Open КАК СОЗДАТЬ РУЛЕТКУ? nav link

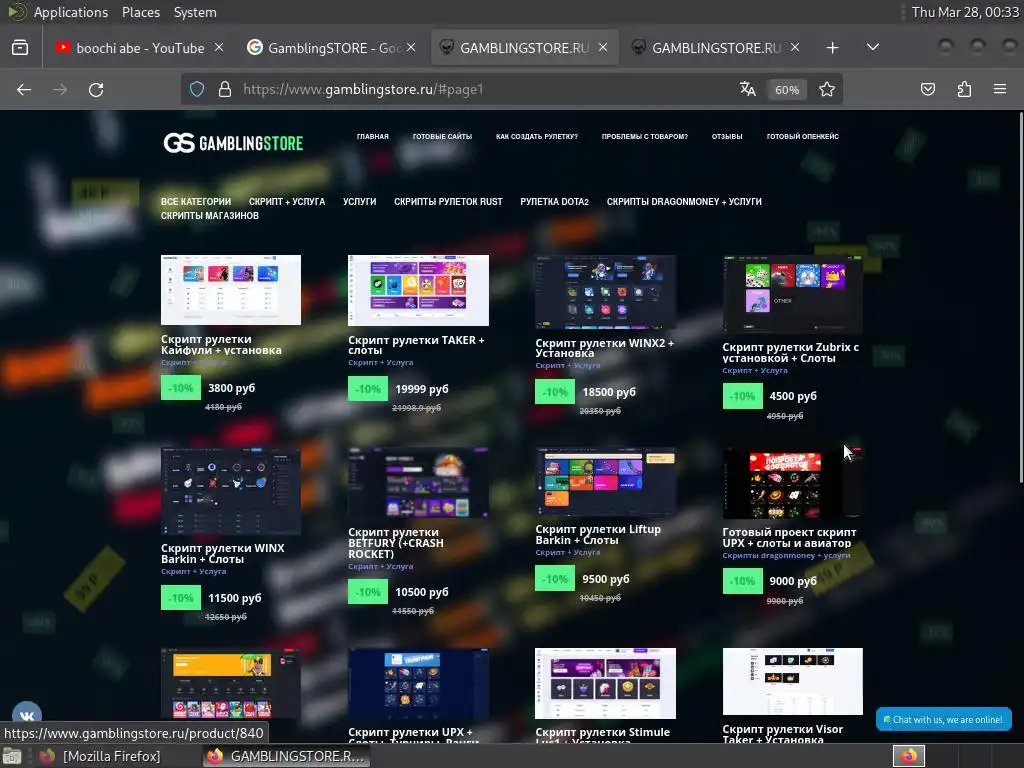point(537,136)
